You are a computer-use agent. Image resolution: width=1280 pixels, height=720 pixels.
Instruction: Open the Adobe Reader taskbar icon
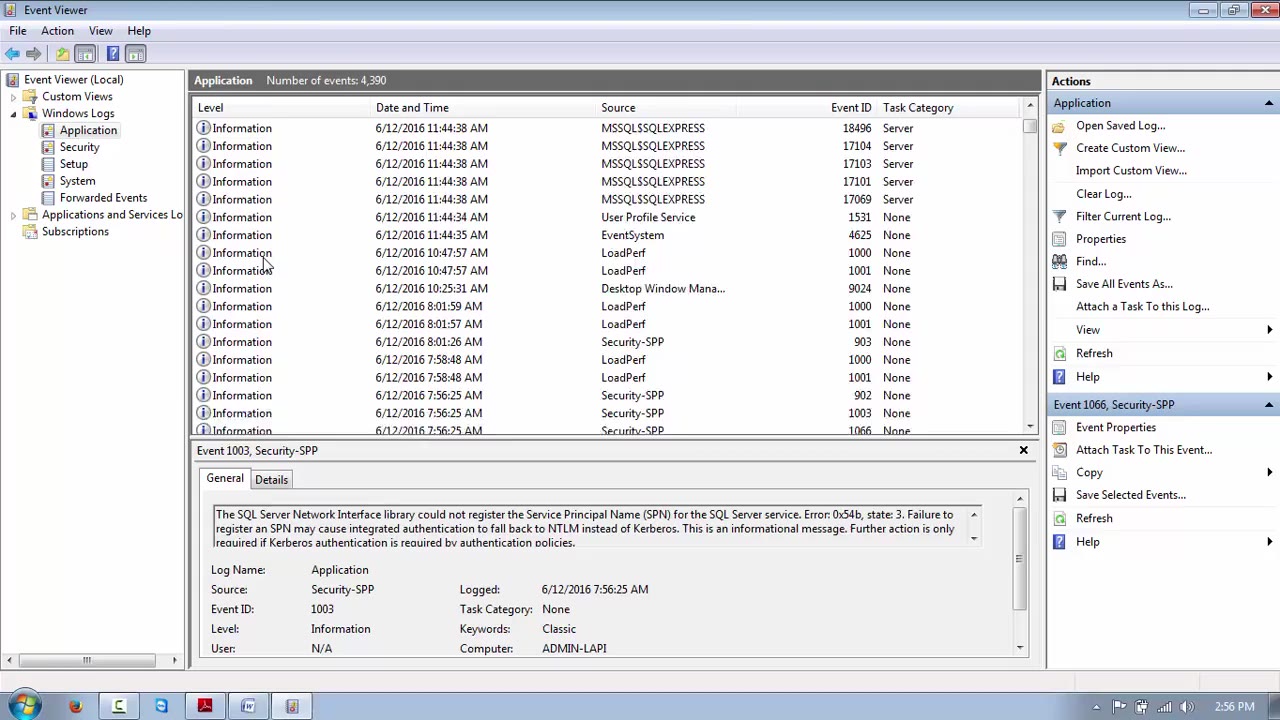[205, 706]
